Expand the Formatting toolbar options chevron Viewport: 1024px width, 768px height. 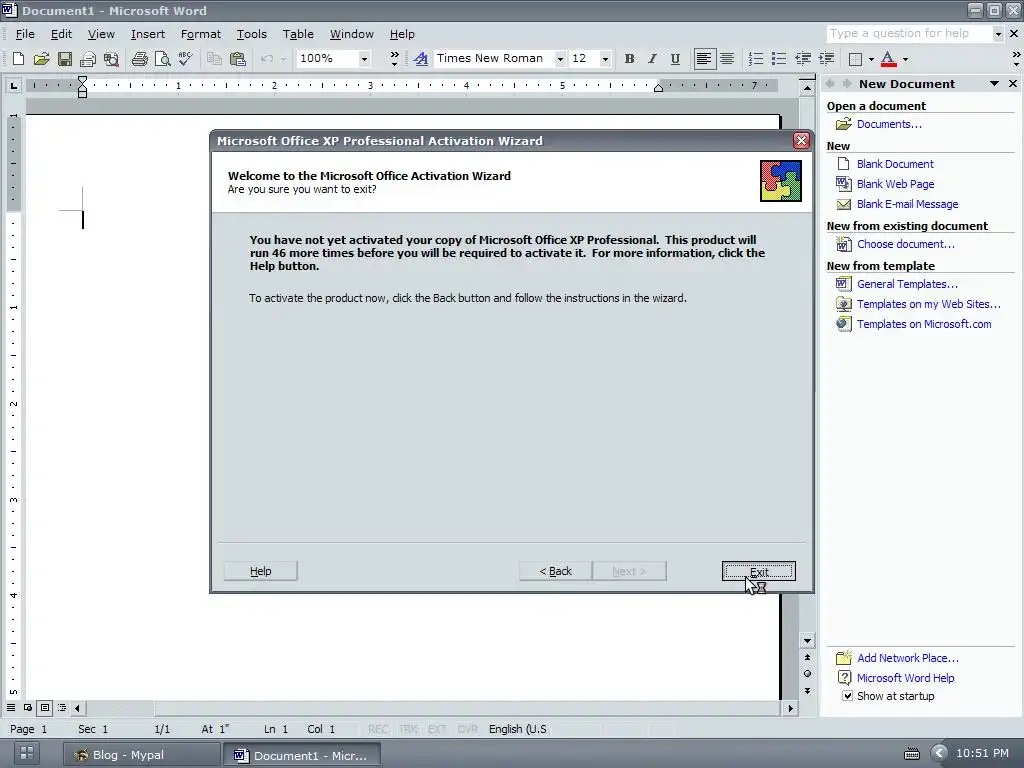pyautogui.click(x=1016, y=59)
